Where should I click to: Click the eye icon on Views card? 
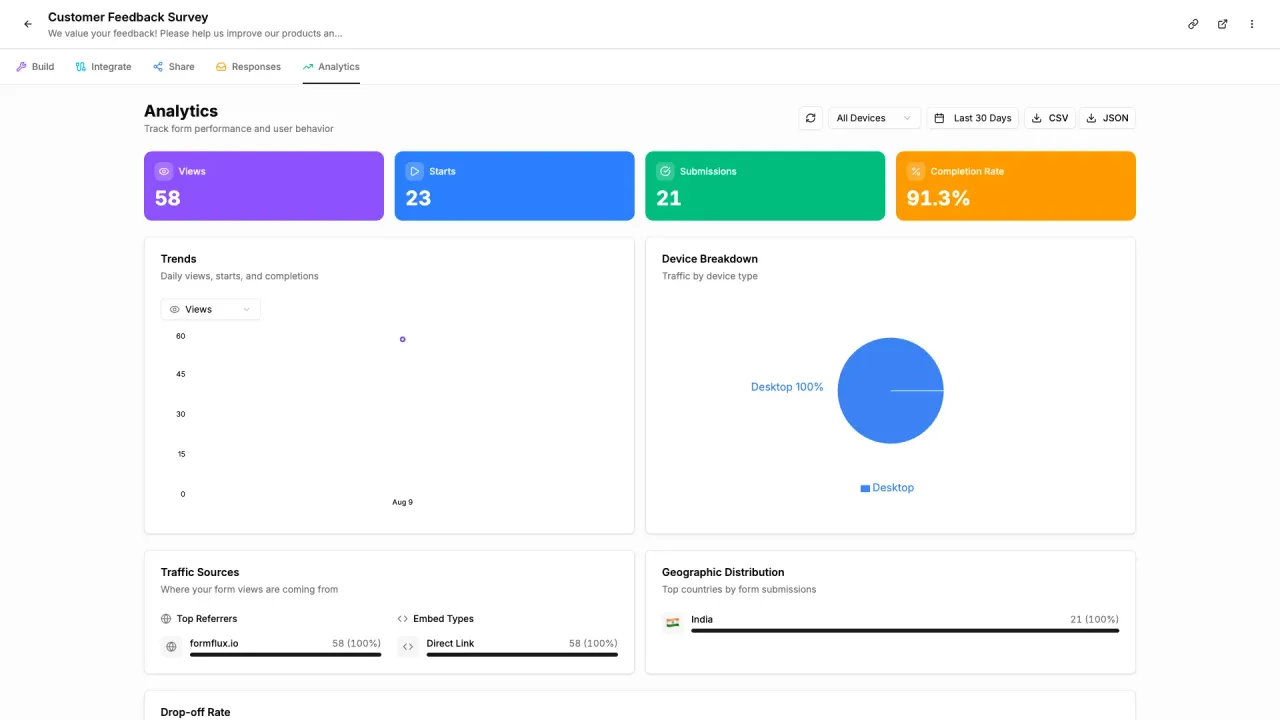pos(164,171)
